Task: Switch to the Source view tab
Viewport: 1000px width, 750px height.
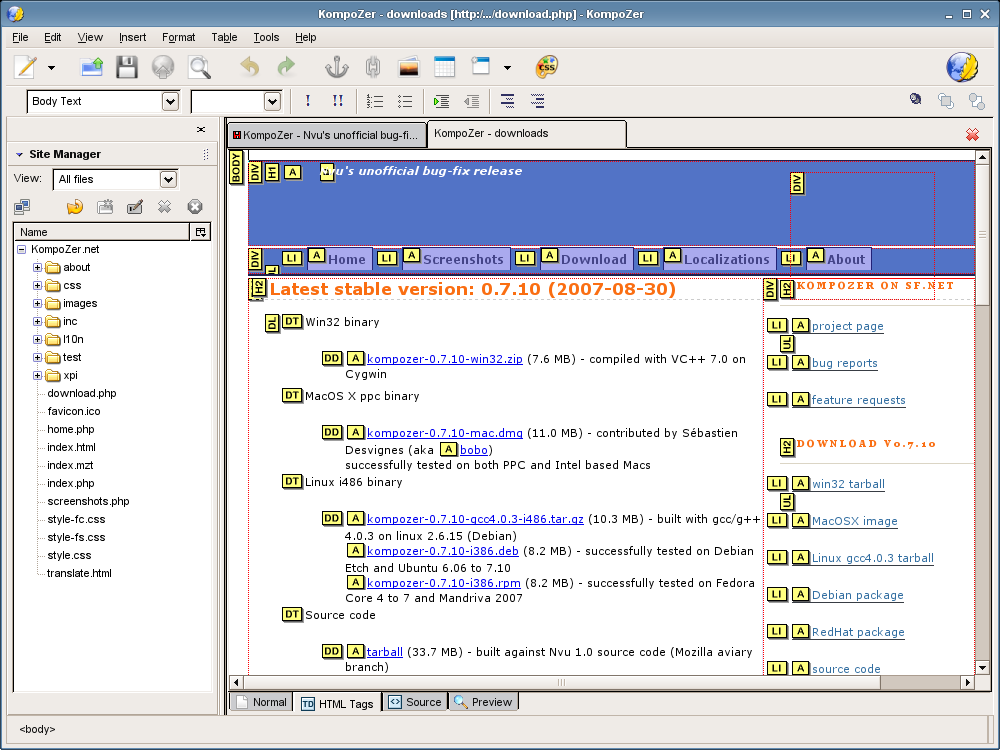Action: coord(414,702)
